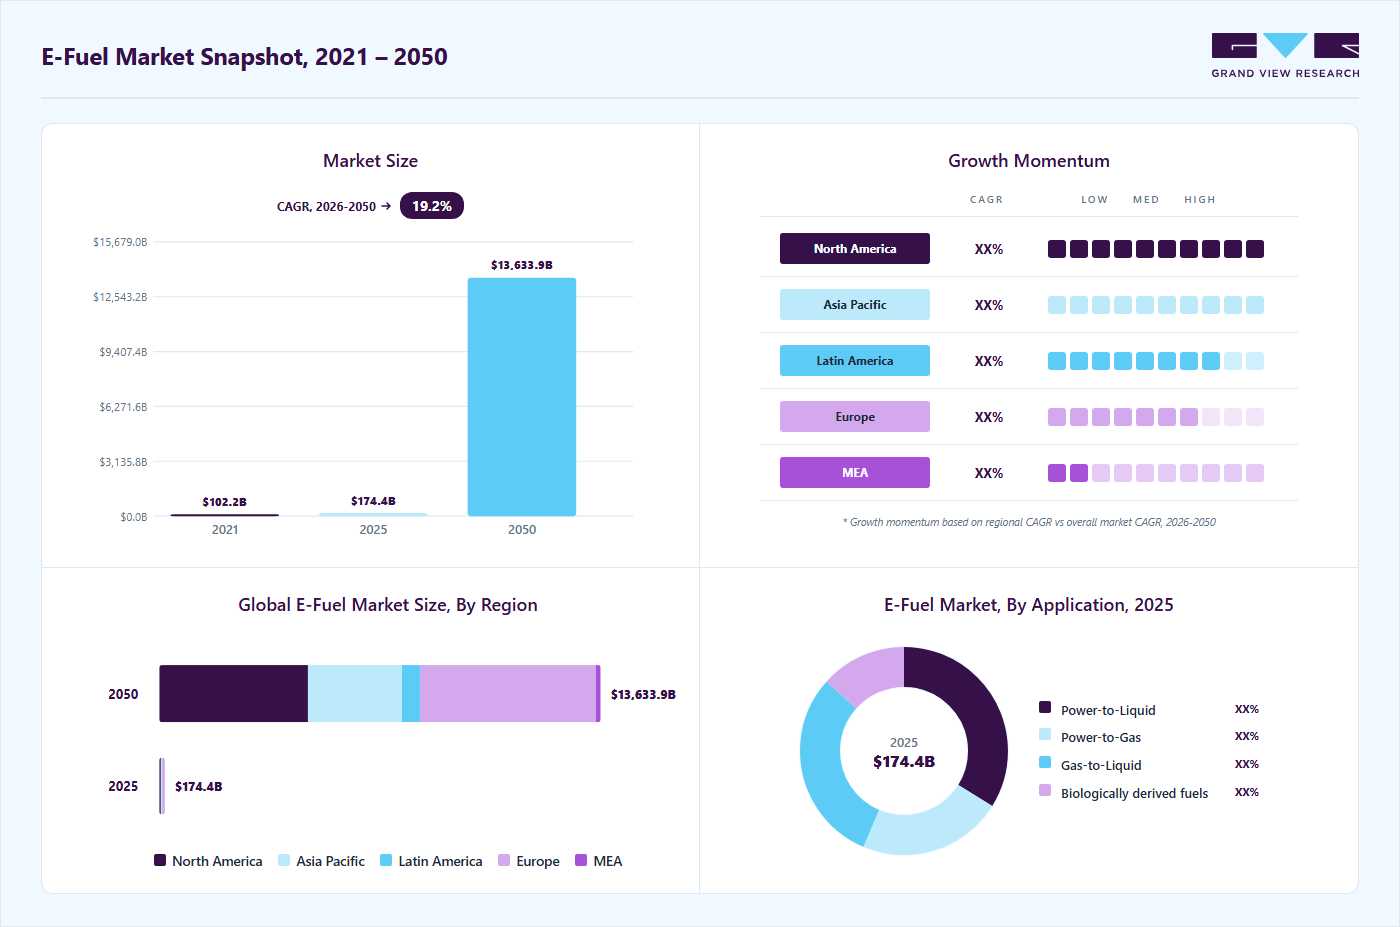The image size is (1400, 927).
Task: Click Europe segment of 2050 stacked bar
Action: 508,693
